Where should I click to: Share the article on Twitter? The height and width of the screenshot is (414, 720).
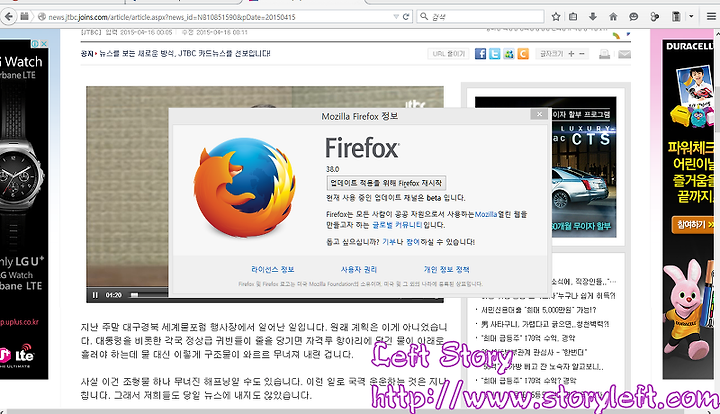495,54
